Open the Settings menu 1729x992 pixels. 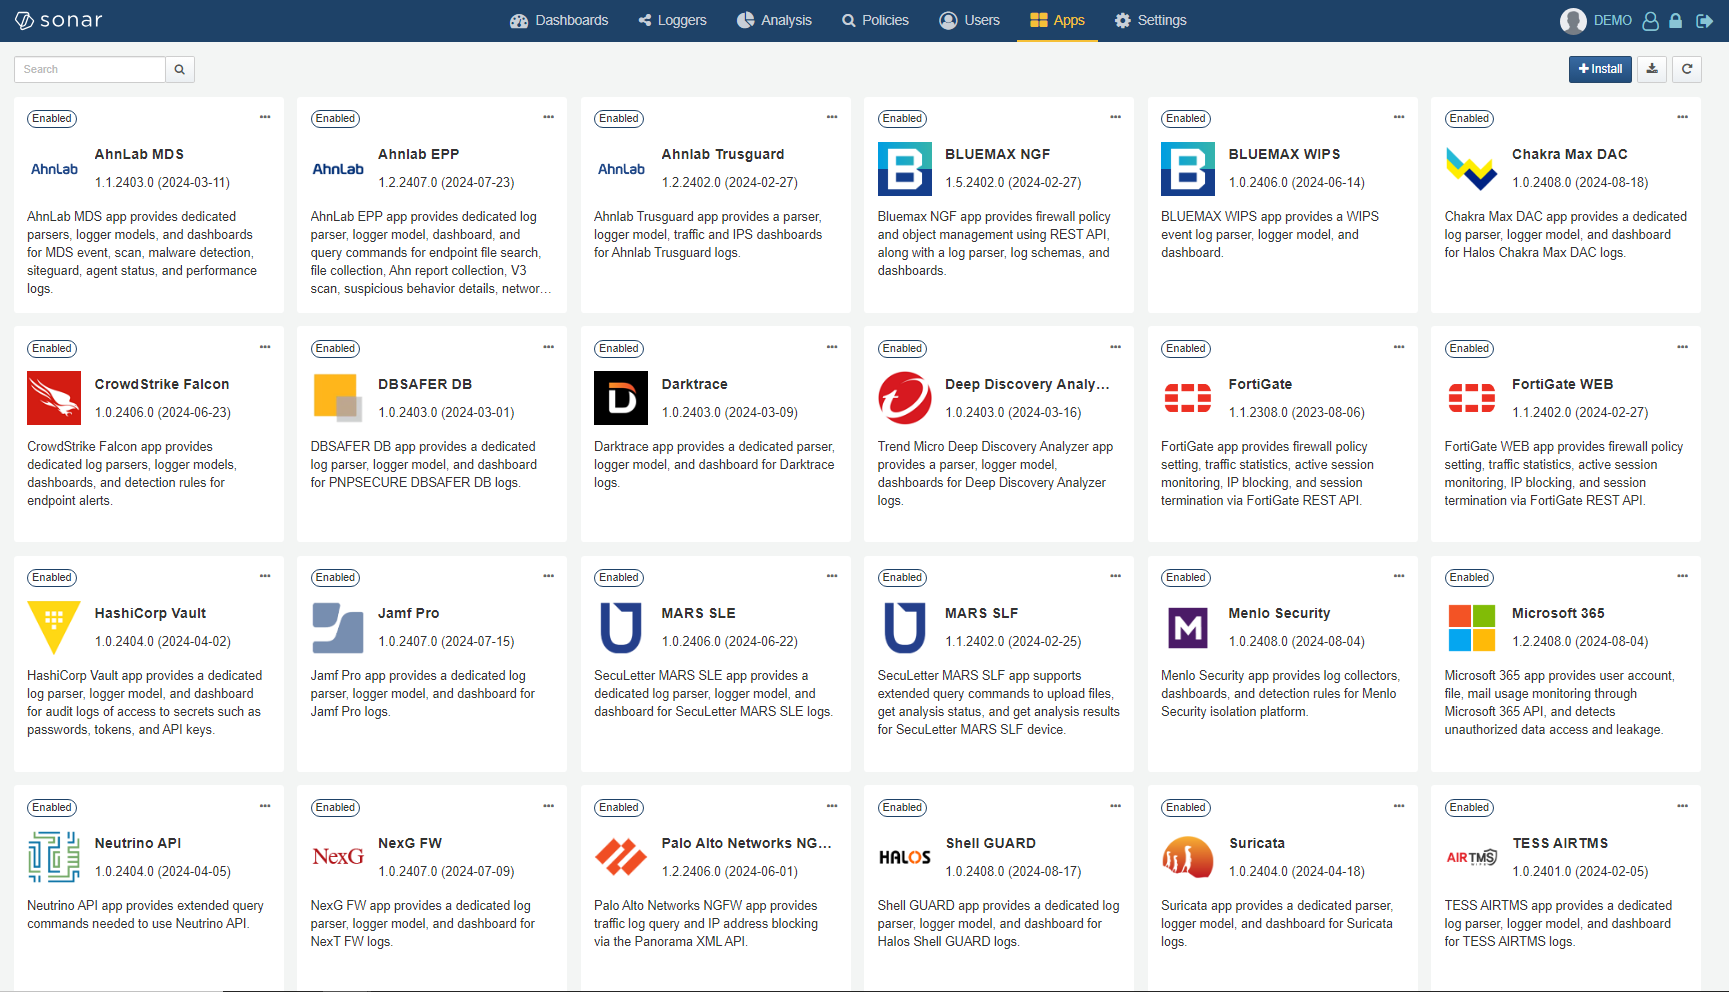1151,20
